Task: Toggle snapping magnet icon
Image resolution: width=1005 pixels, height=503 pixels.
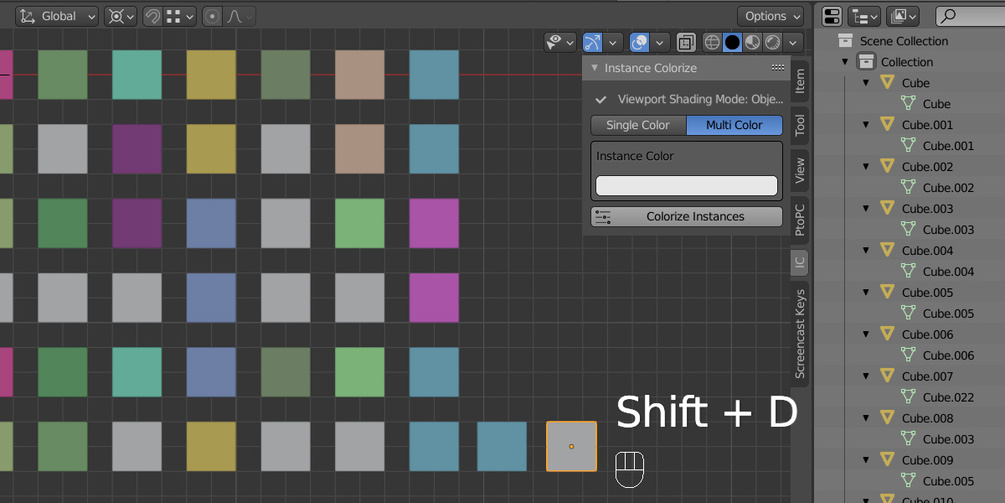Action: (x=152, y=16)
